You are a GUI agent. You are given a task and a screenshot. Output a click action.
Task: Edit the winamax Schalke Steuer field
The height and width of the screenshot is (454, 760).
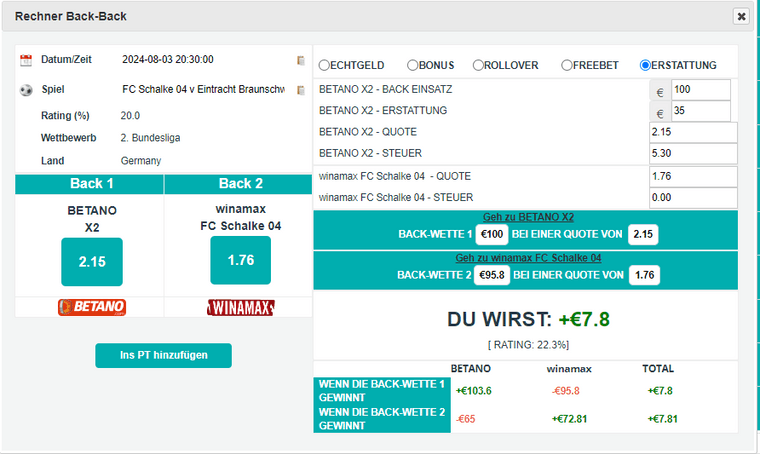[x=693, y=198]
